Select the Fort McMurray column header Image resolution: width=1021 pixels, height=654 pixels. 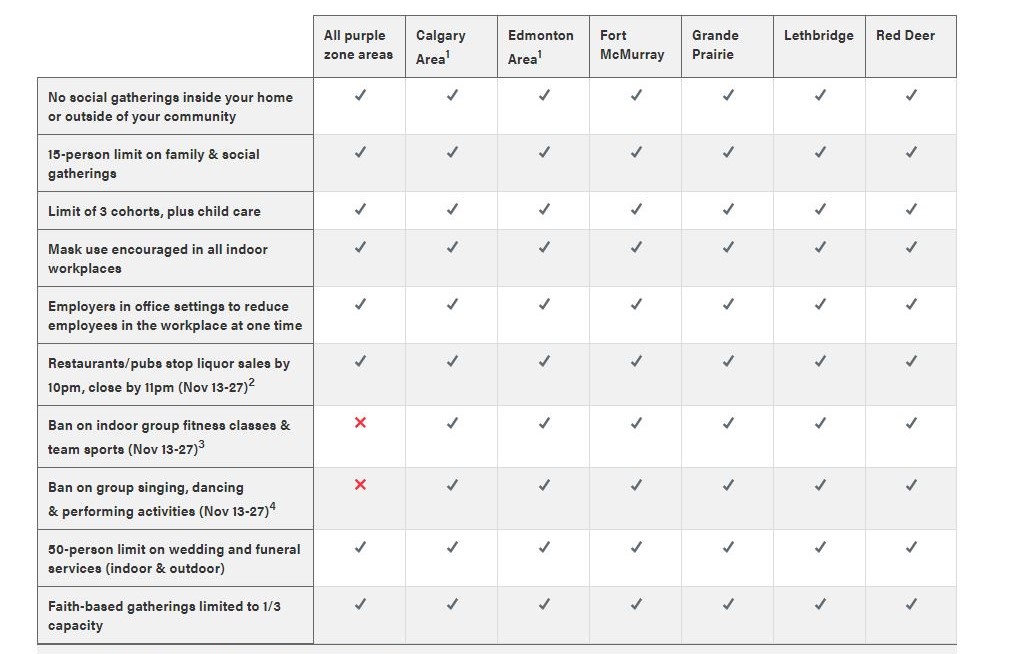pos(632,45)
